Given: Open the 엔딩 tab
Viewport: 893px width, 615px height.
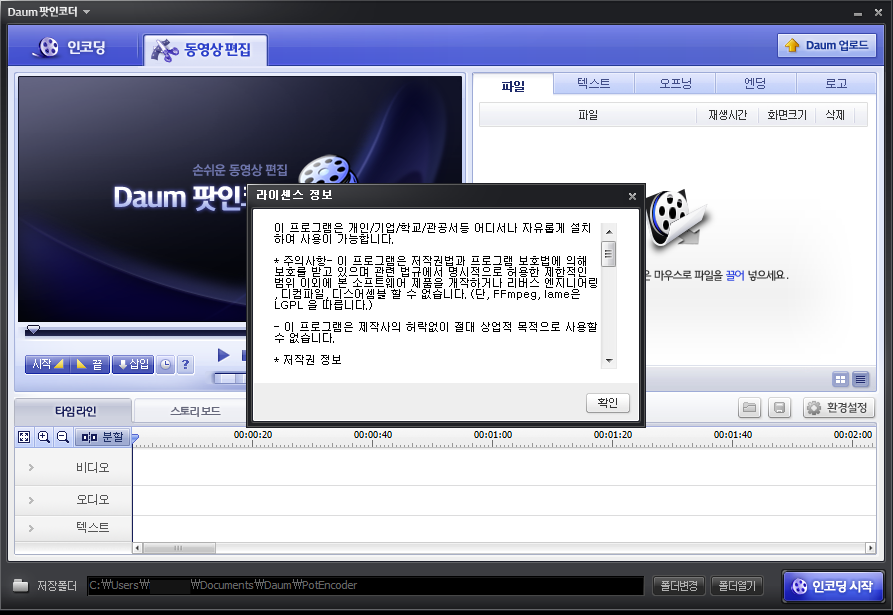Looking at the screenshot, I should [755, 83].
